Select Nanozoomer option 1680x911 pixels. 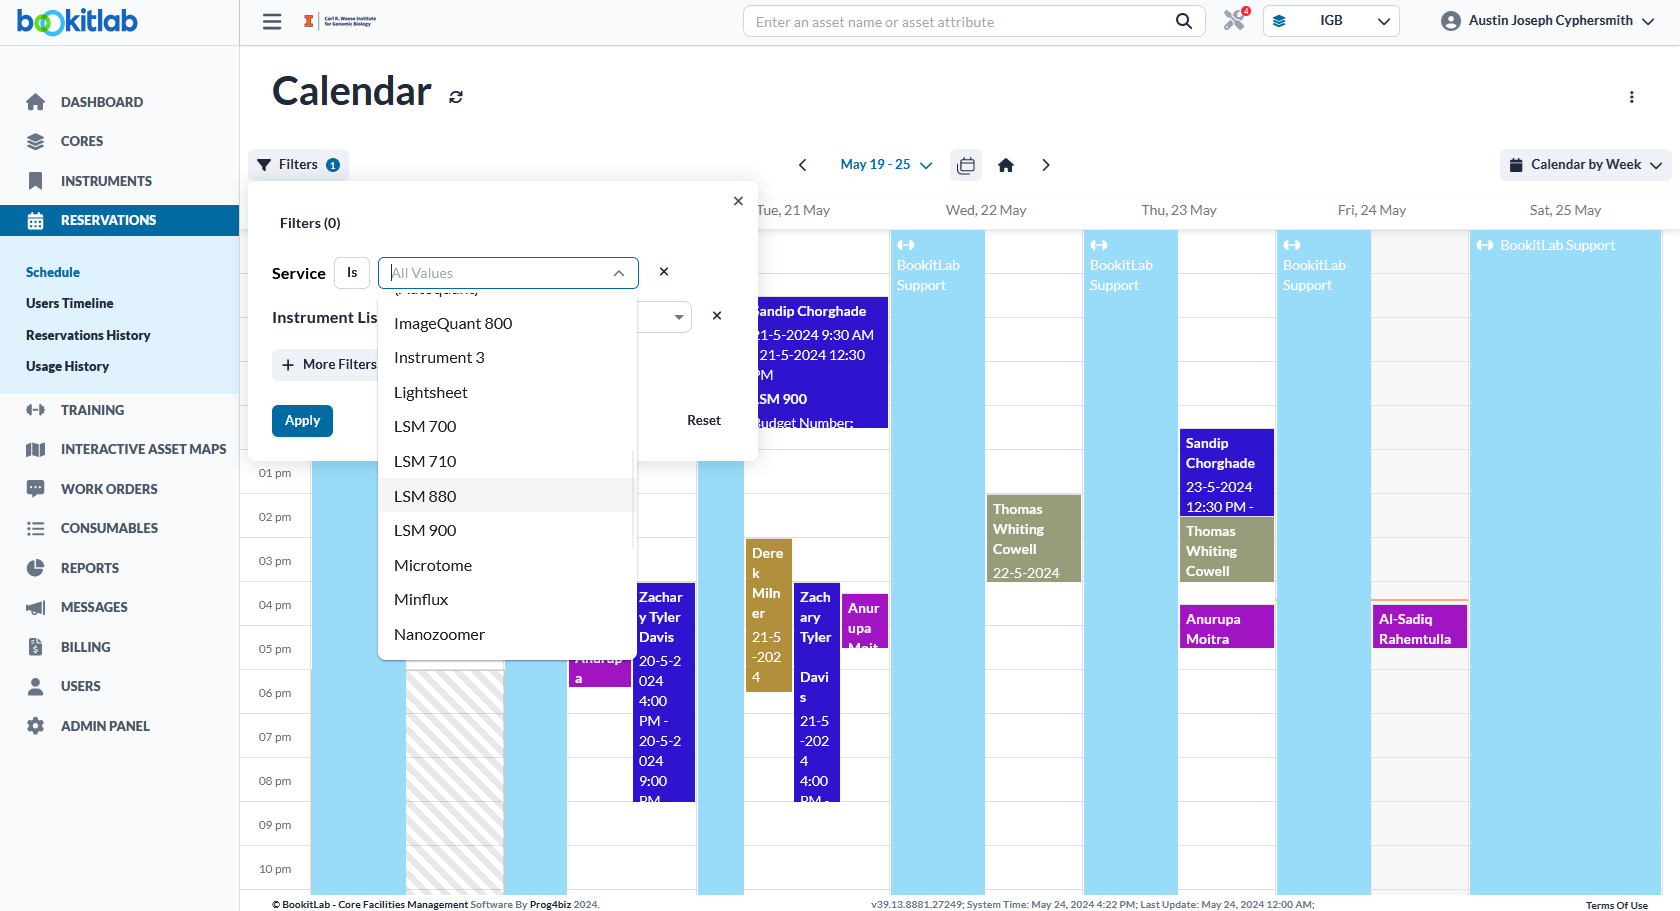[x=507, y=634]
